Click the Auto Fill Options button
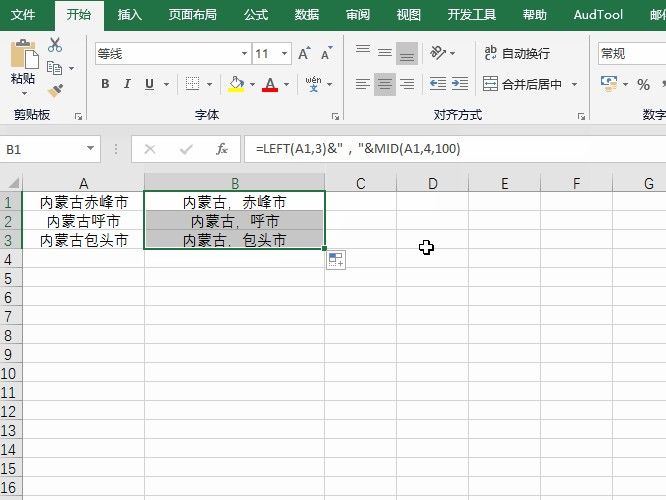The height and width of the screenshot is (500, 666). point(336,260)
